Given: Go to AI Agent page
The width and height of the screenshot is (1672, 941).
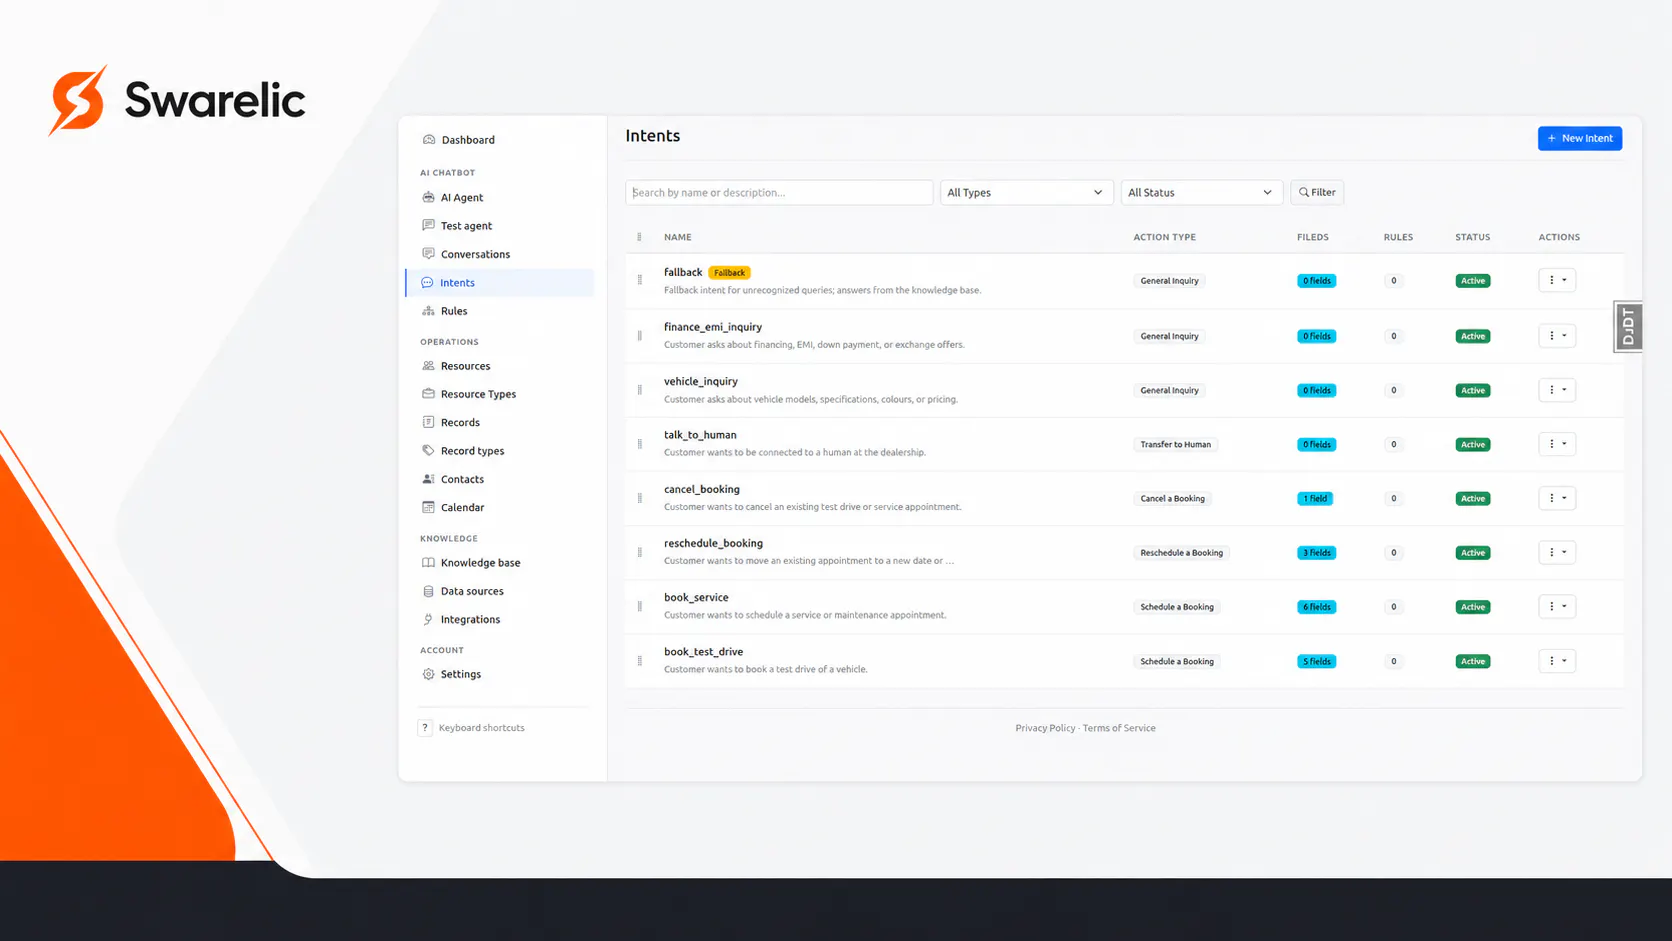Looking at the screenshot, I should 462,198.
